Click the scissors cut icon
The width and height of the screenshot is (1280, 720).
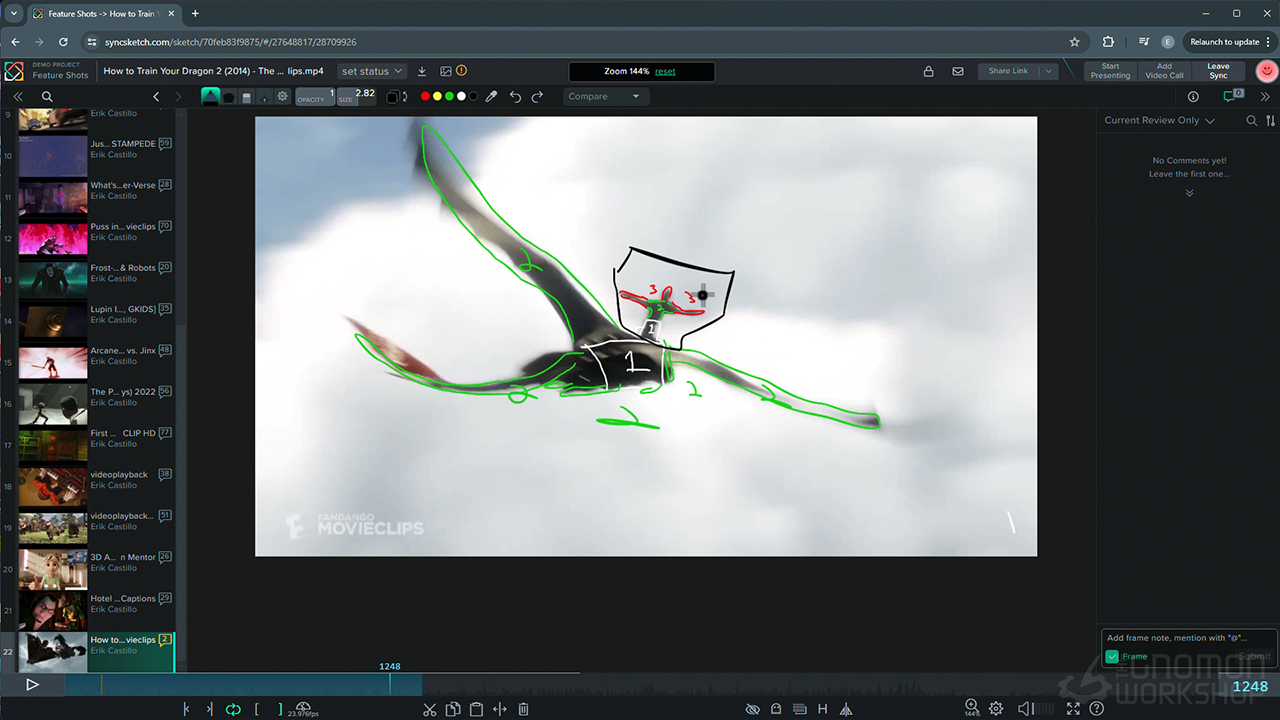click(x=429, y=709)
